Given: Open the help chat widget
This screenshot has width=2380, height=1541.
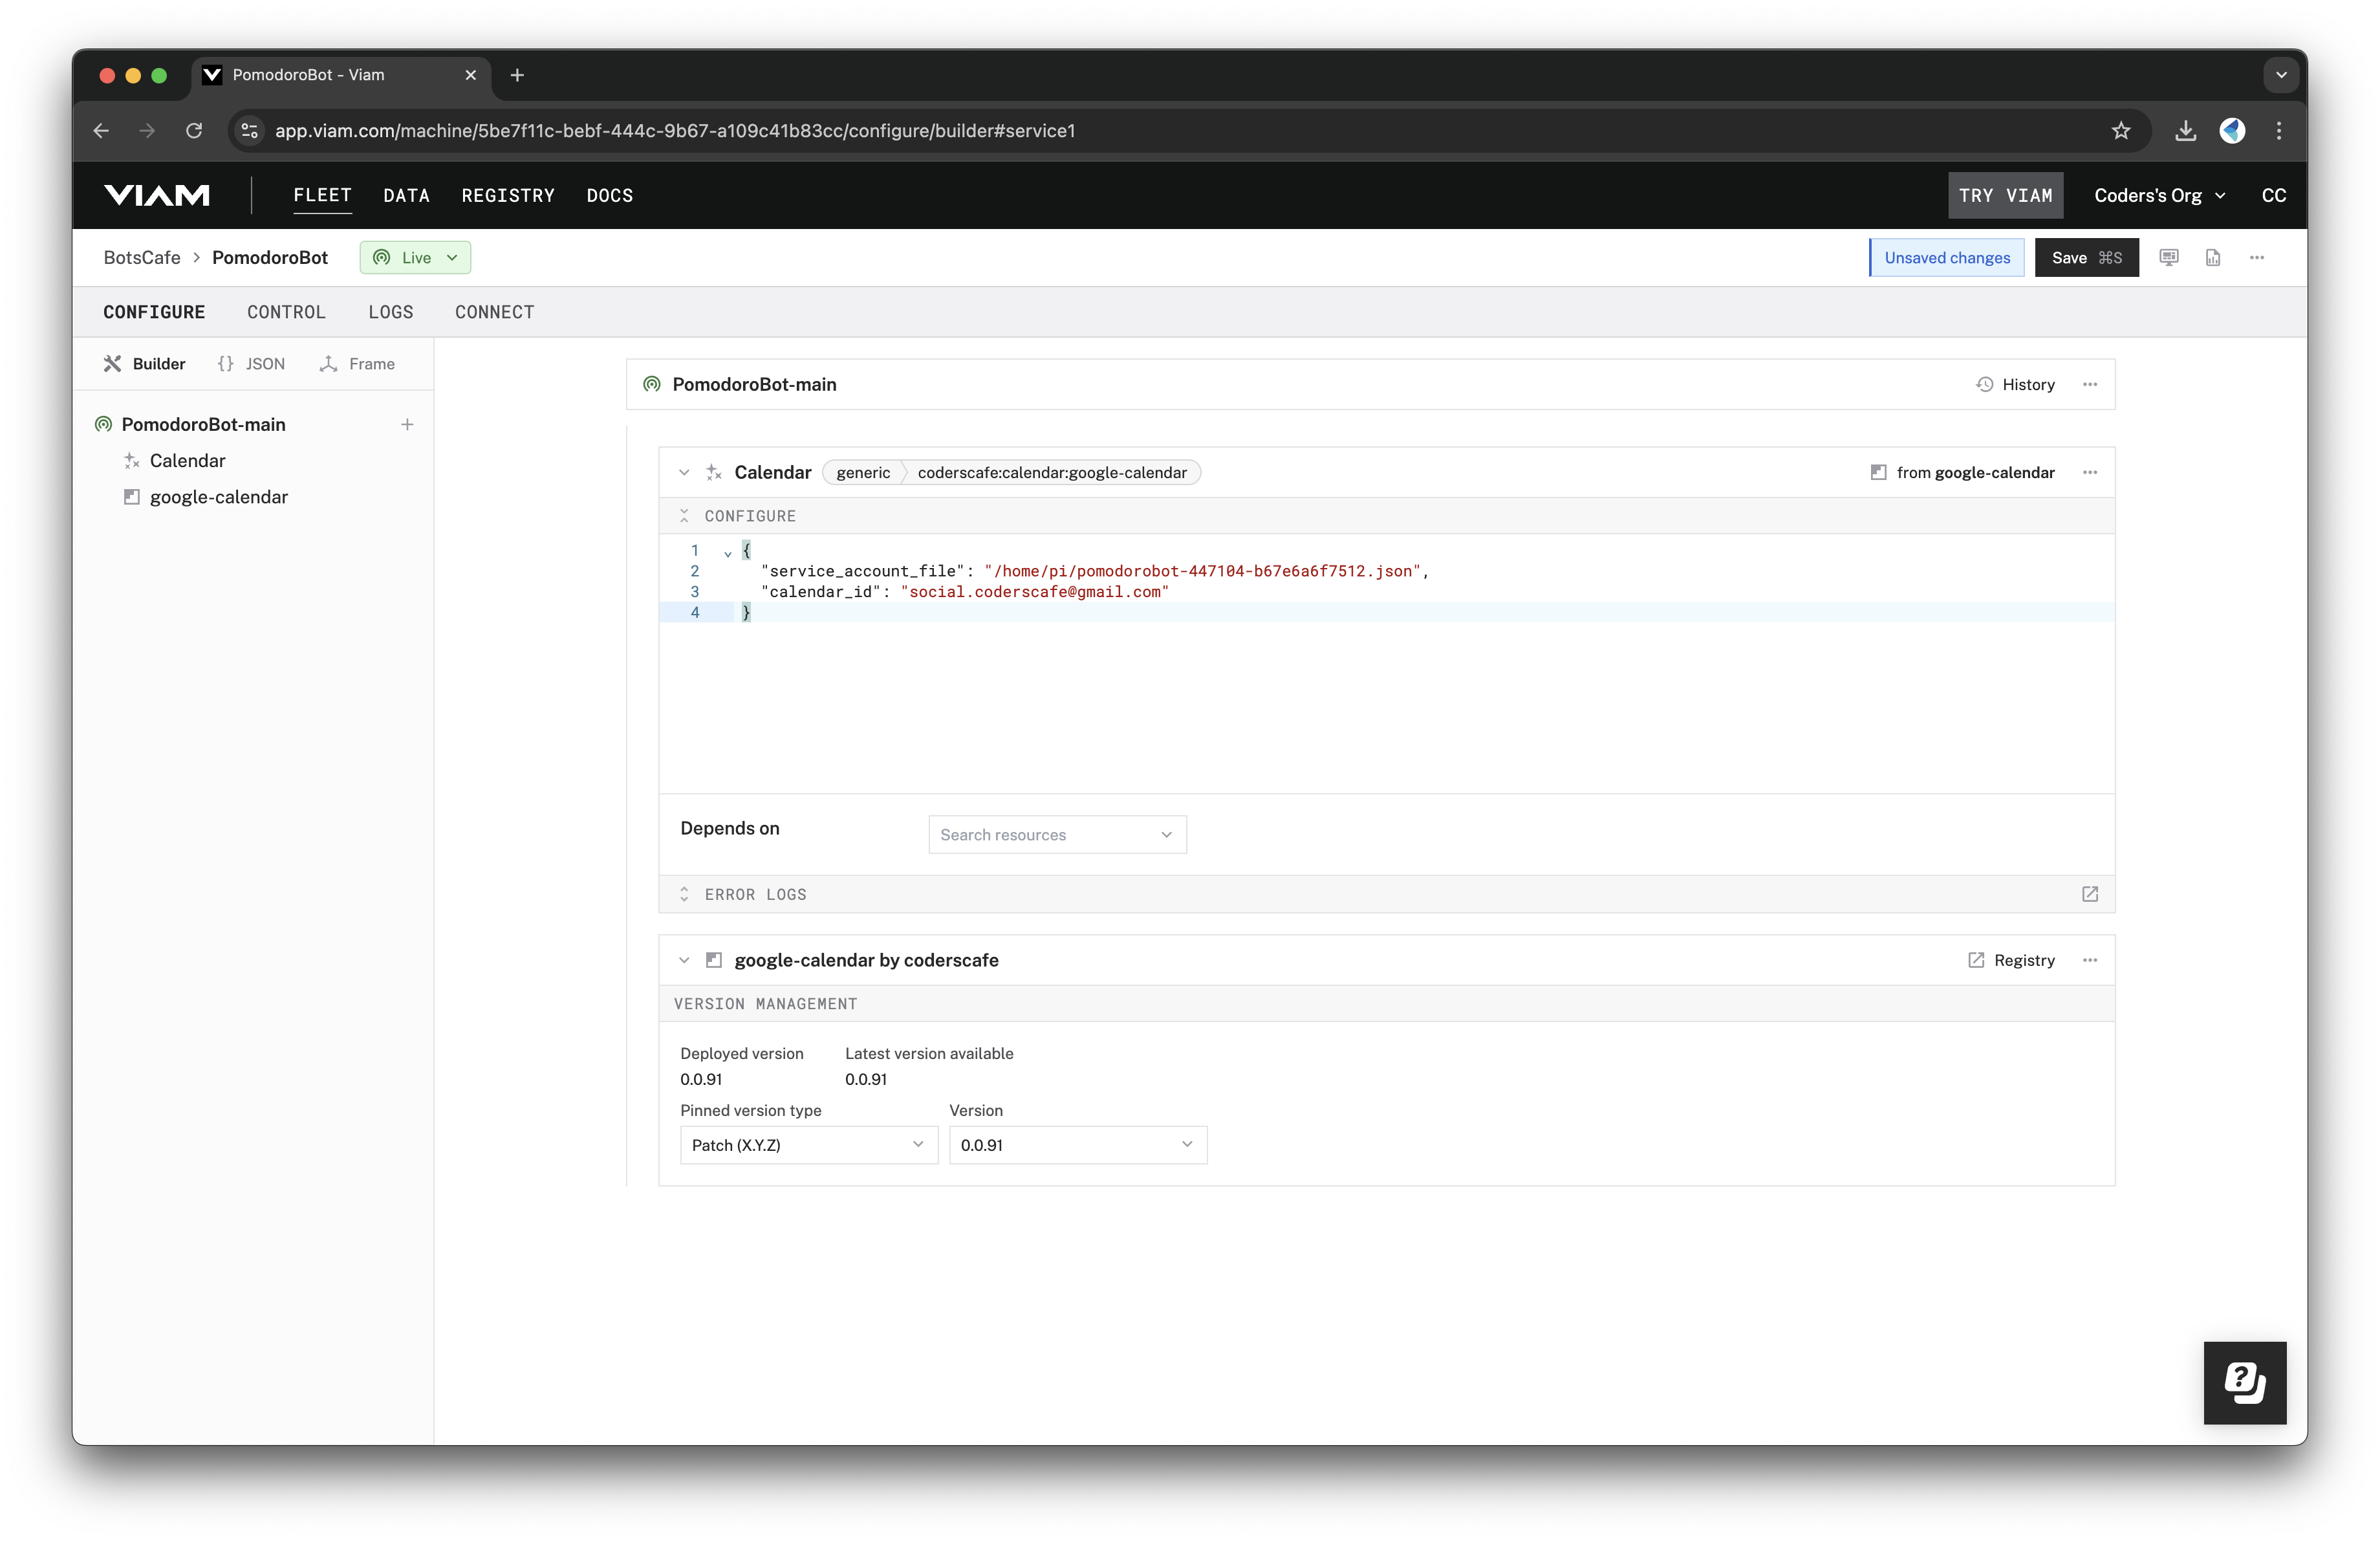Looking at the screenshot, I should tap(2245, 1382).
